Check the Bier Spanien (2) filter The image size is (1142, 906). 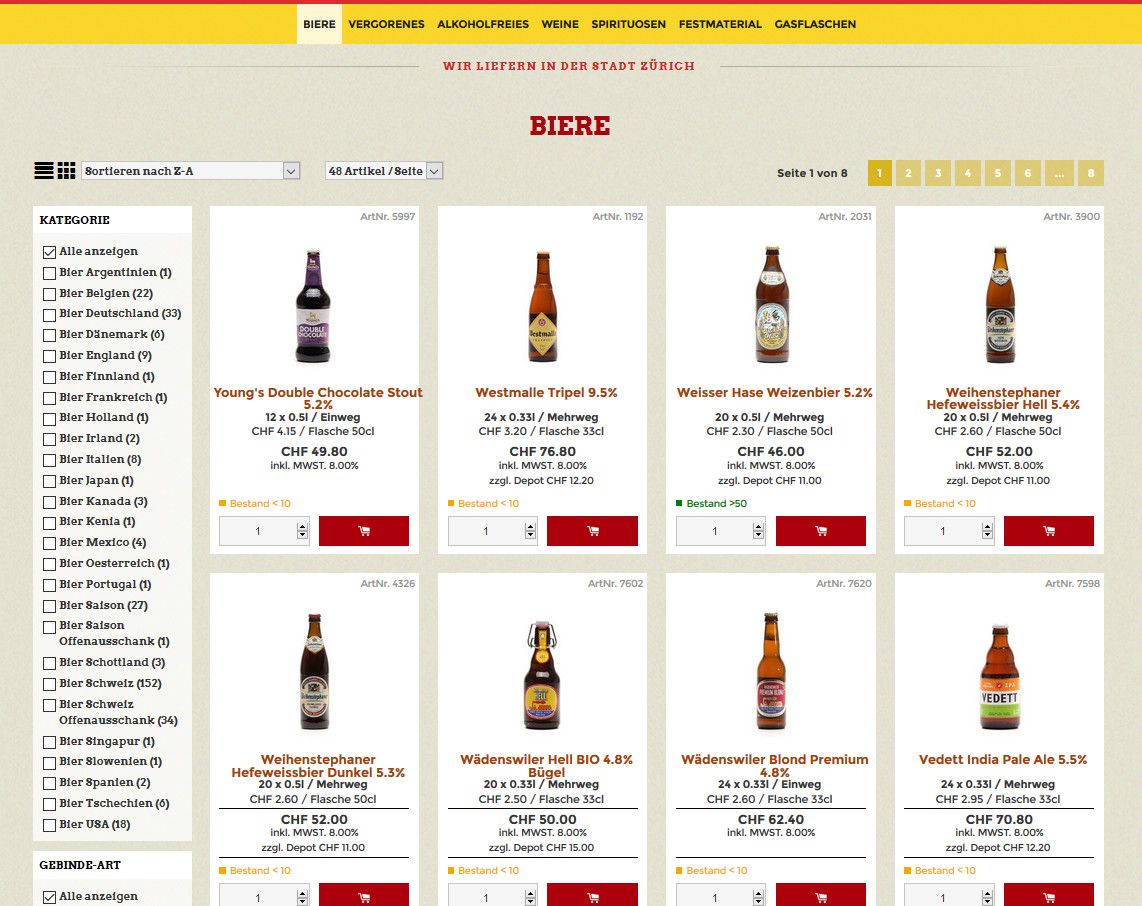point(50,784)
